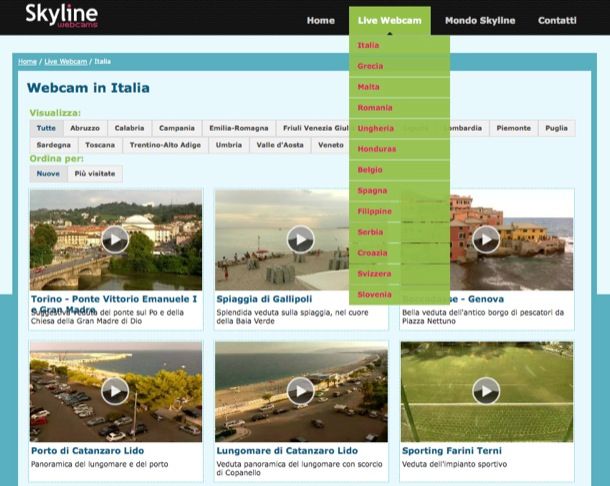The width and height of the screenshot is (610, 486).
Task: Filter webcams by Veneto
Action: [x=331, y=145]
